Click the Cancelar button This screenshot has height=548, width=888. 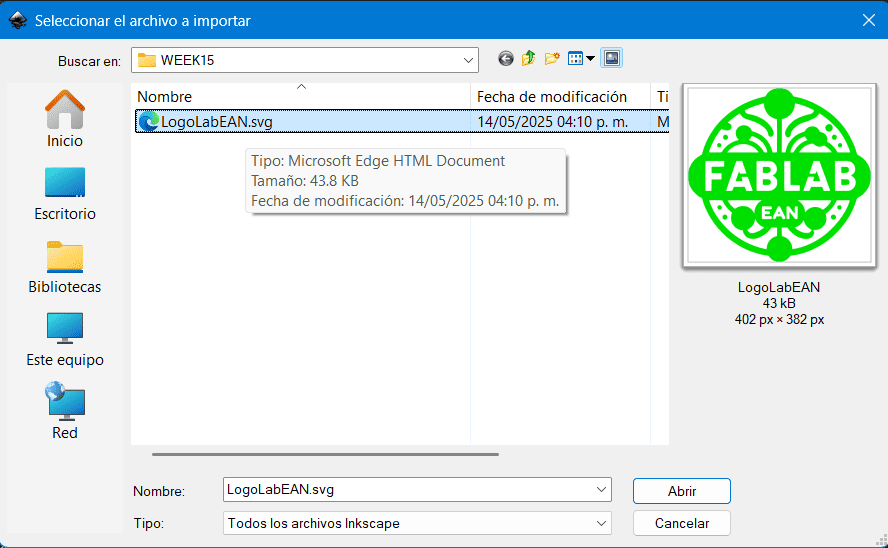(681, 523)
